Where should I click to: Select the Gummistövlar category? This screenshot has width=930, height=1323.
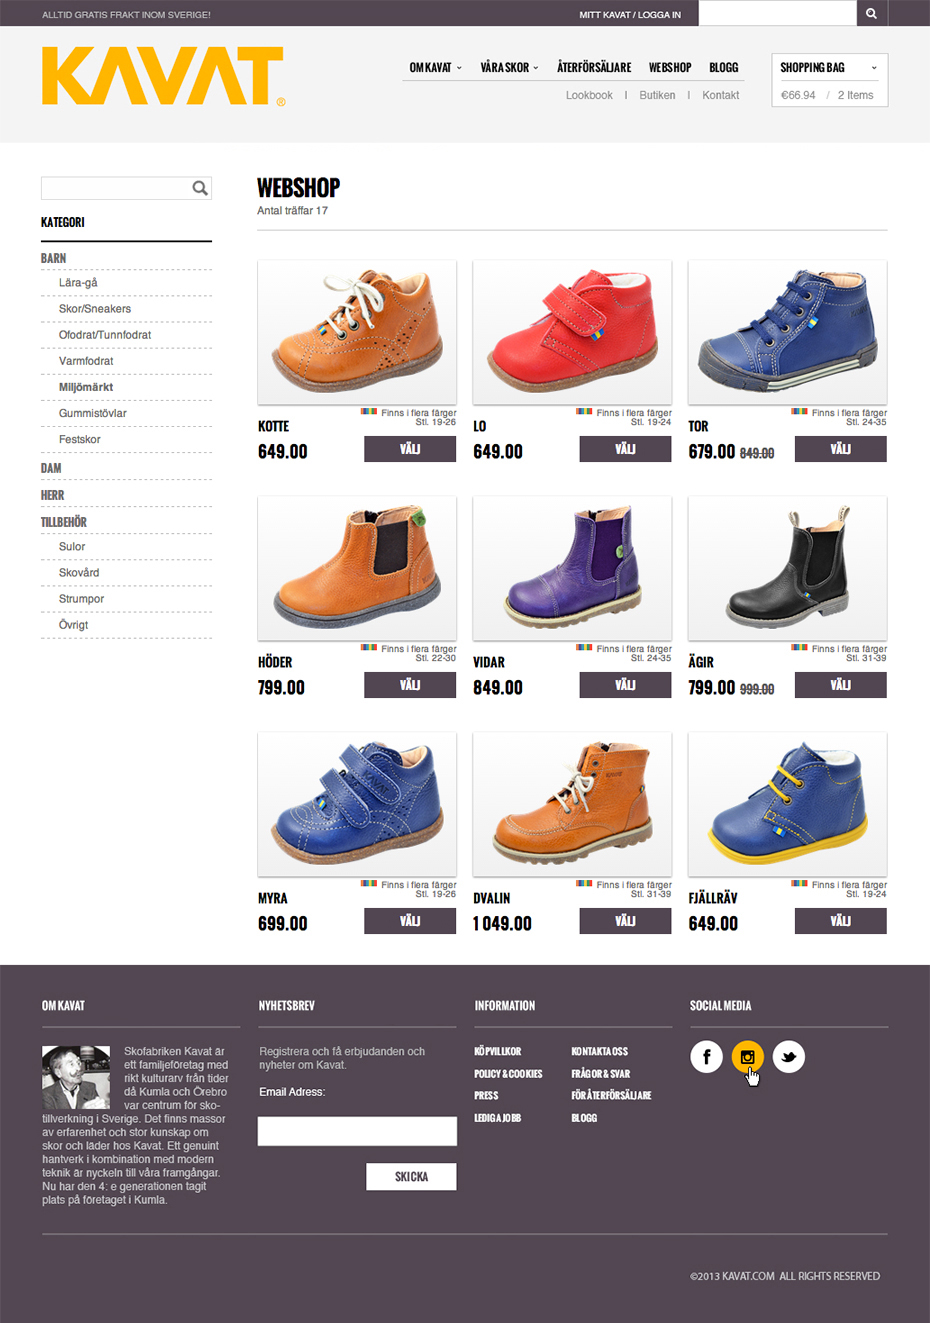93,413
